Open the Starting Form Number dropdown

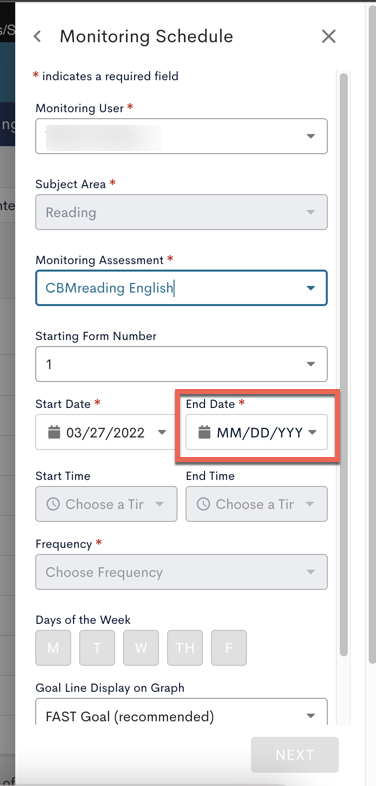tap(181, 364)
